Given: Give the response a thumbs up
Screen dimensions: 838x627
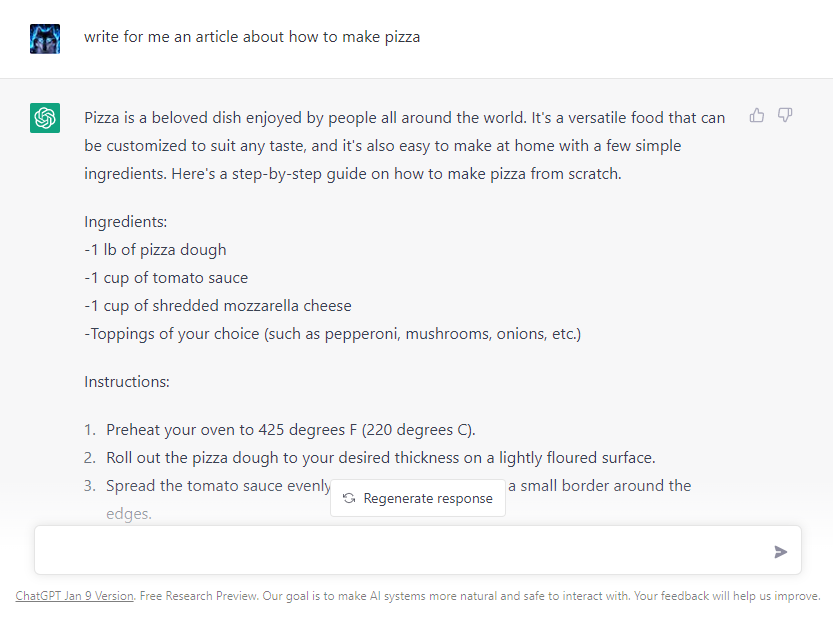Looking at the screenshot, I should coord(756,115).
